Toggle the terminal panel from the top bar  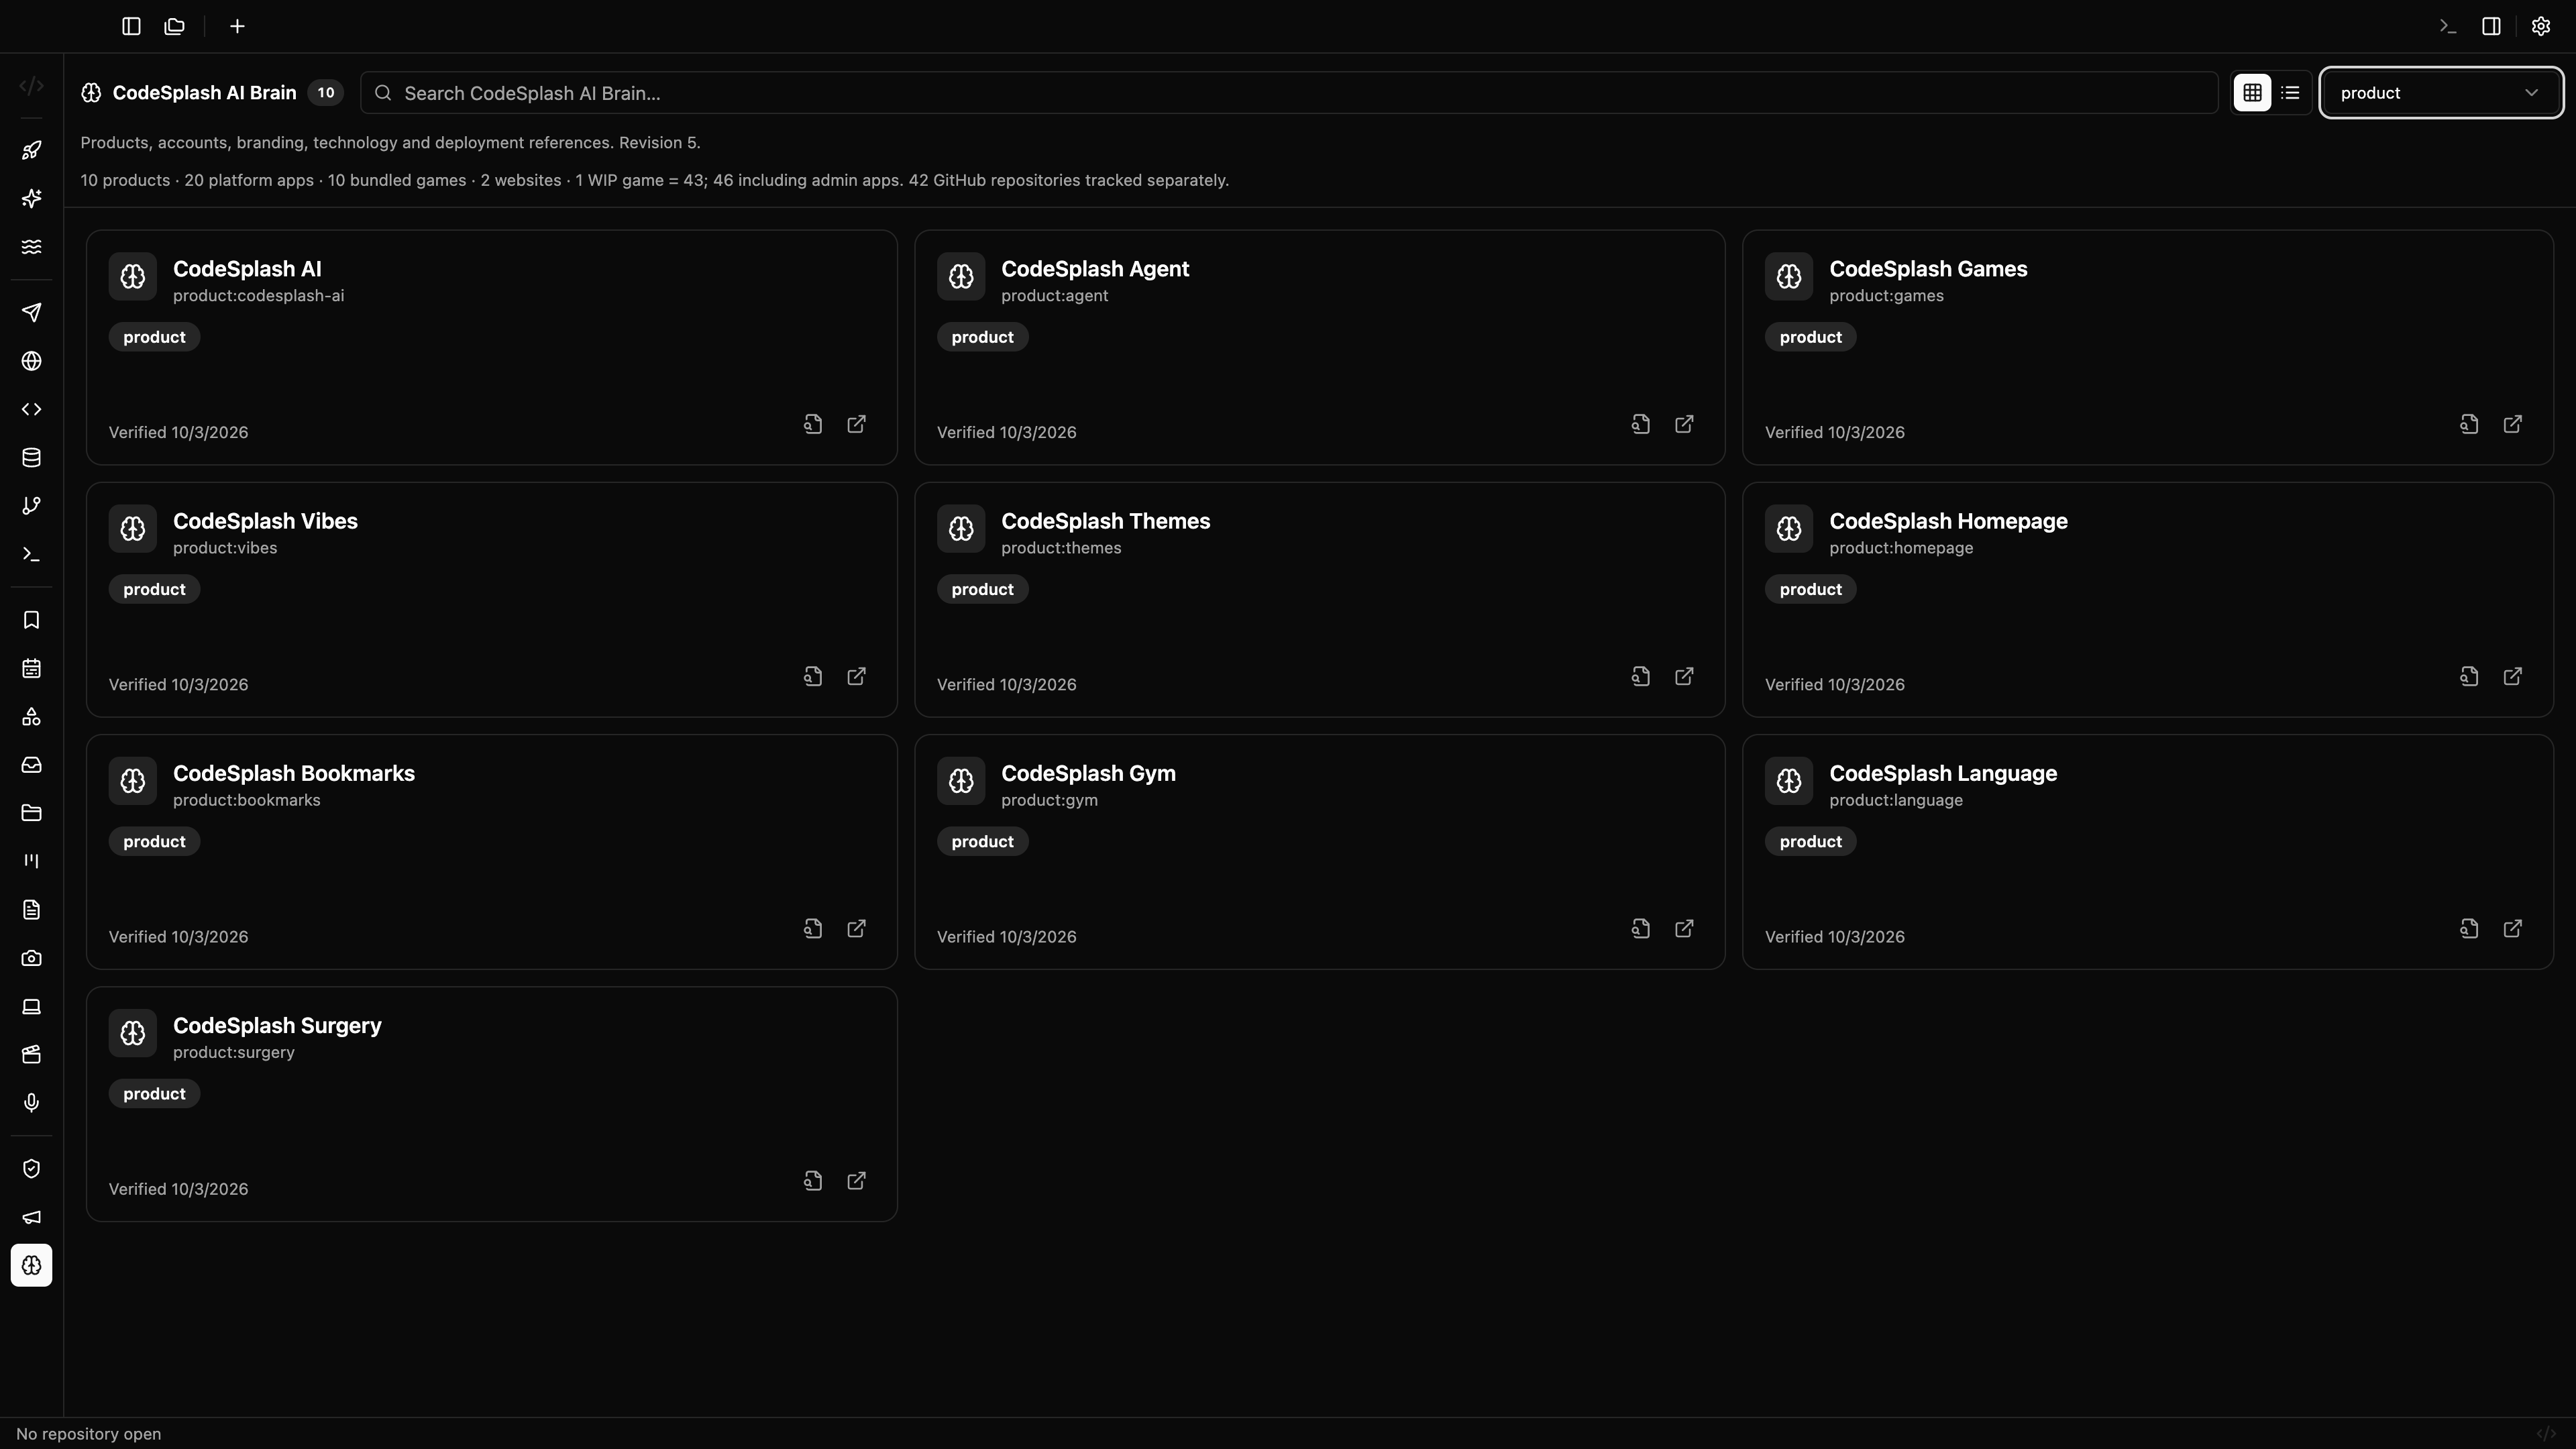(x=2447, y=26)
